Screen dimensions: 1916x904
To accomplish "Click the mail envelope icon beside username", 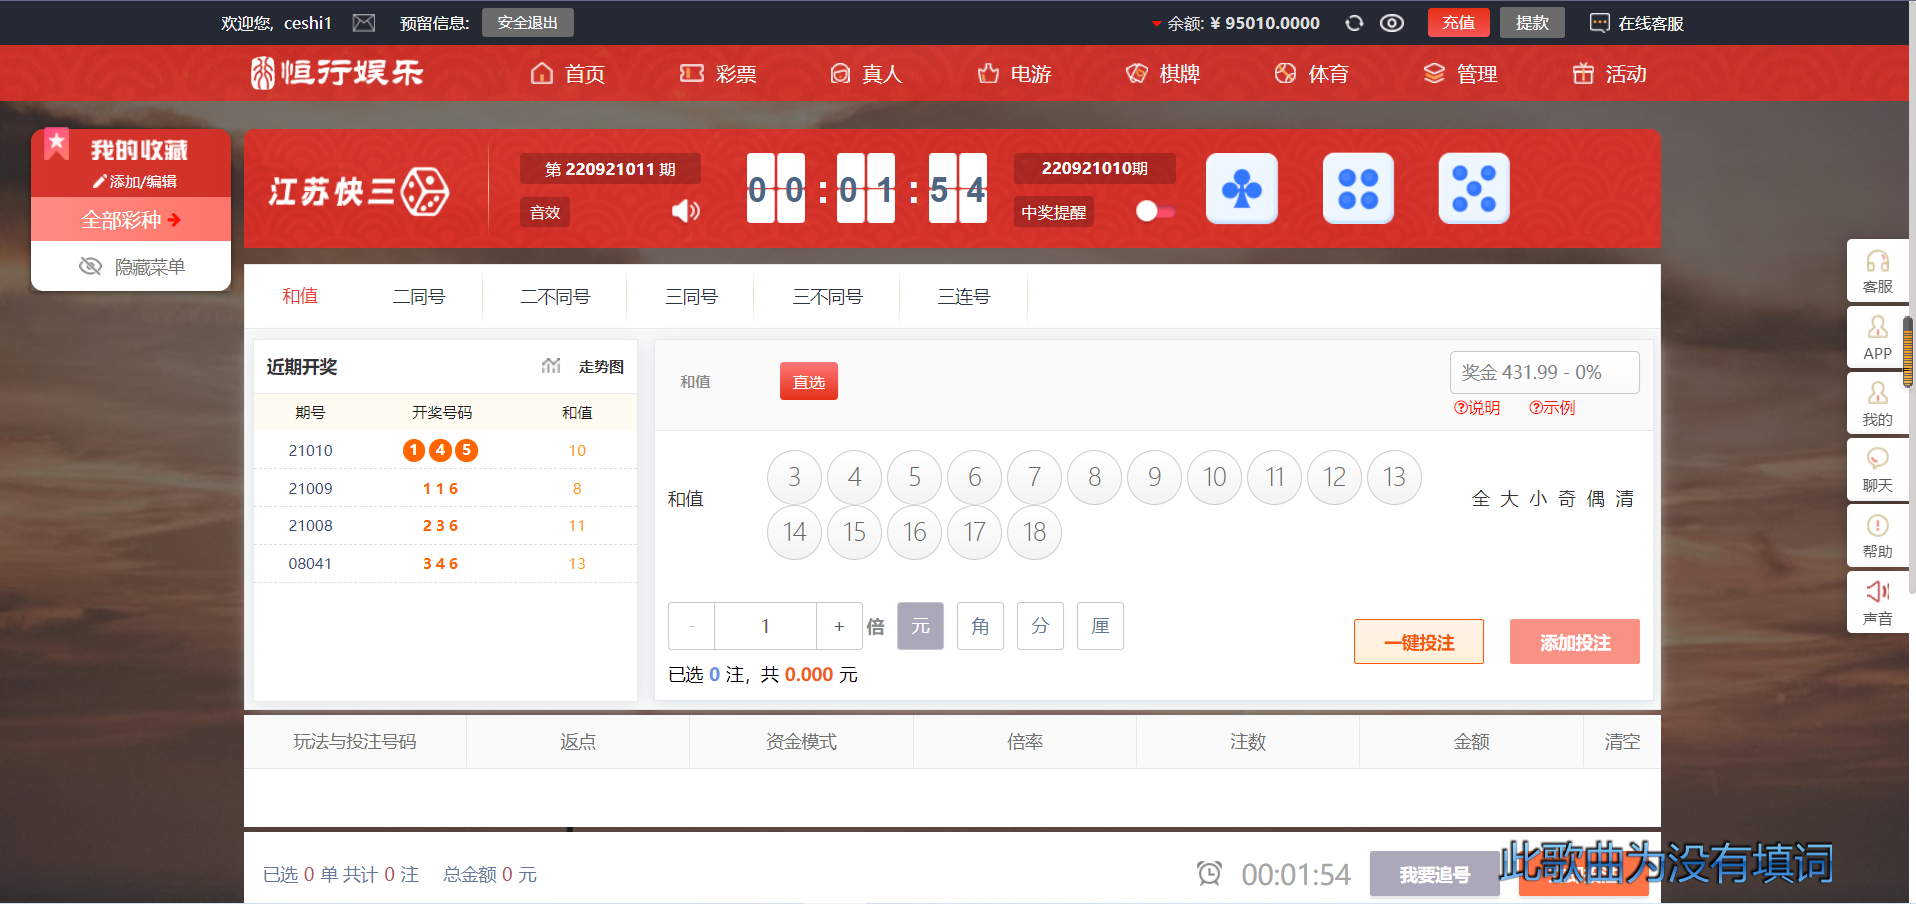I will click(x=364, y=23).
